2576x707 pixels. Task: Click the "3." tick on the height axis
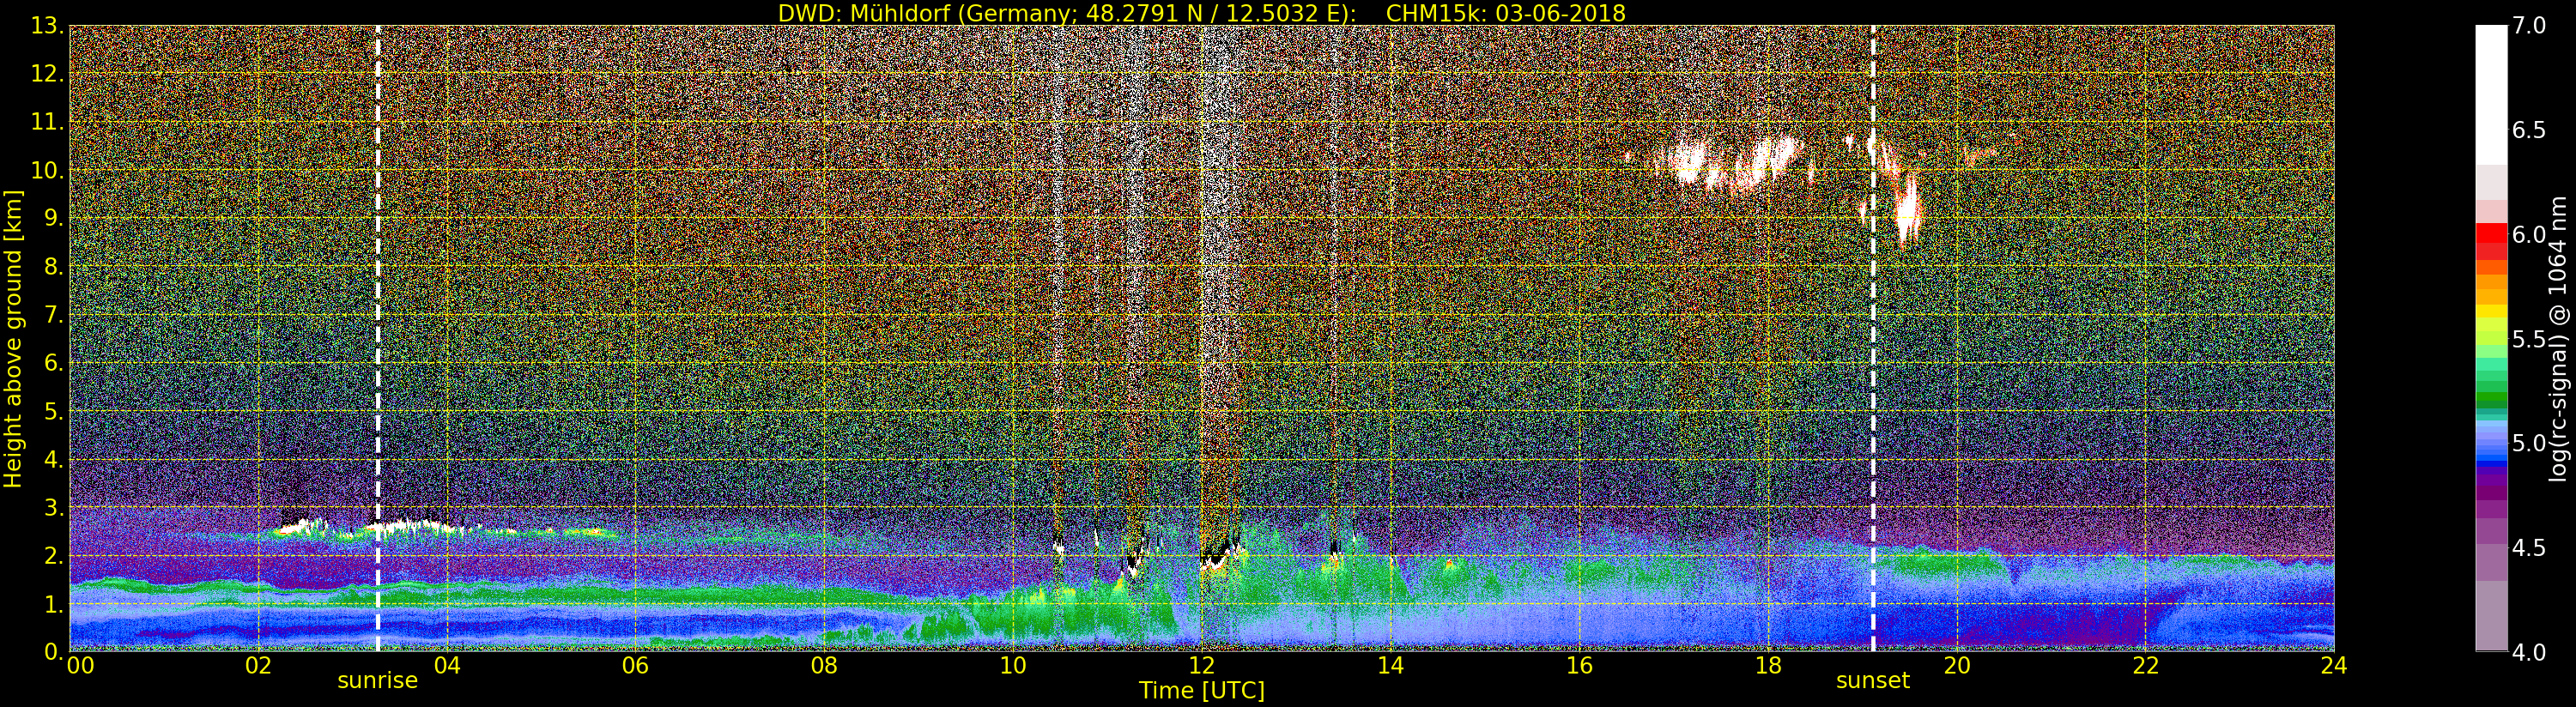click(52, 507)
